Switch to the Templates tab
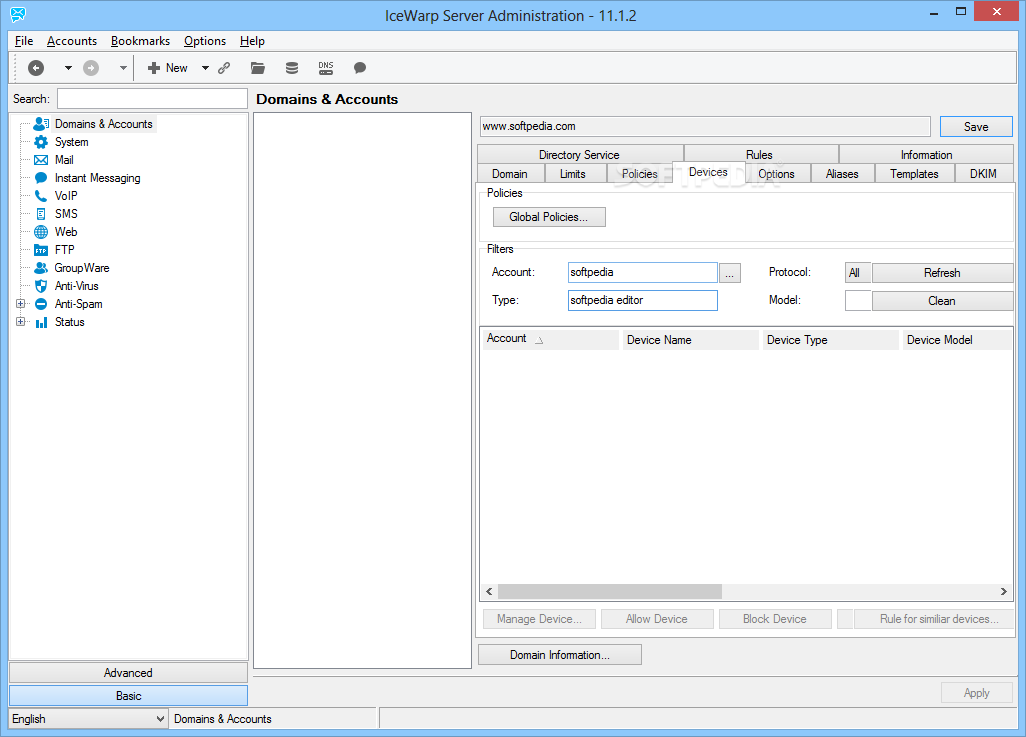The height and width of the screenshot is (737, 1026). pyautogui.click(x=914, y=173)
